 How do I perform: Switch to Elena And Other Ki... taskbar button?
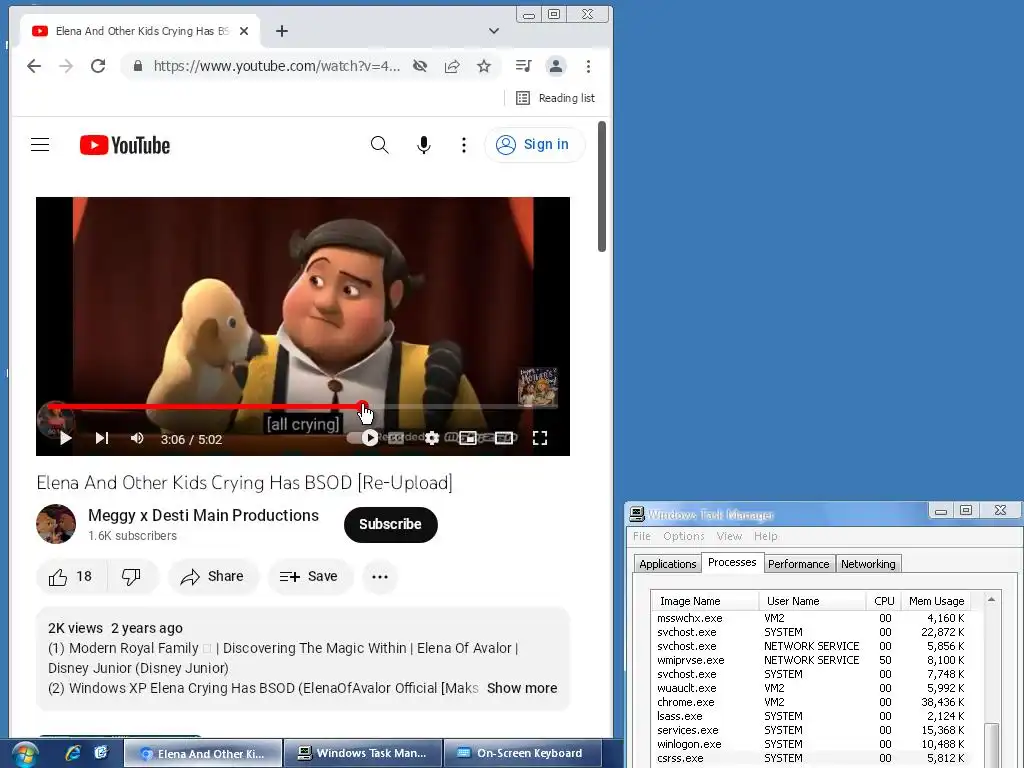[203, 753]
